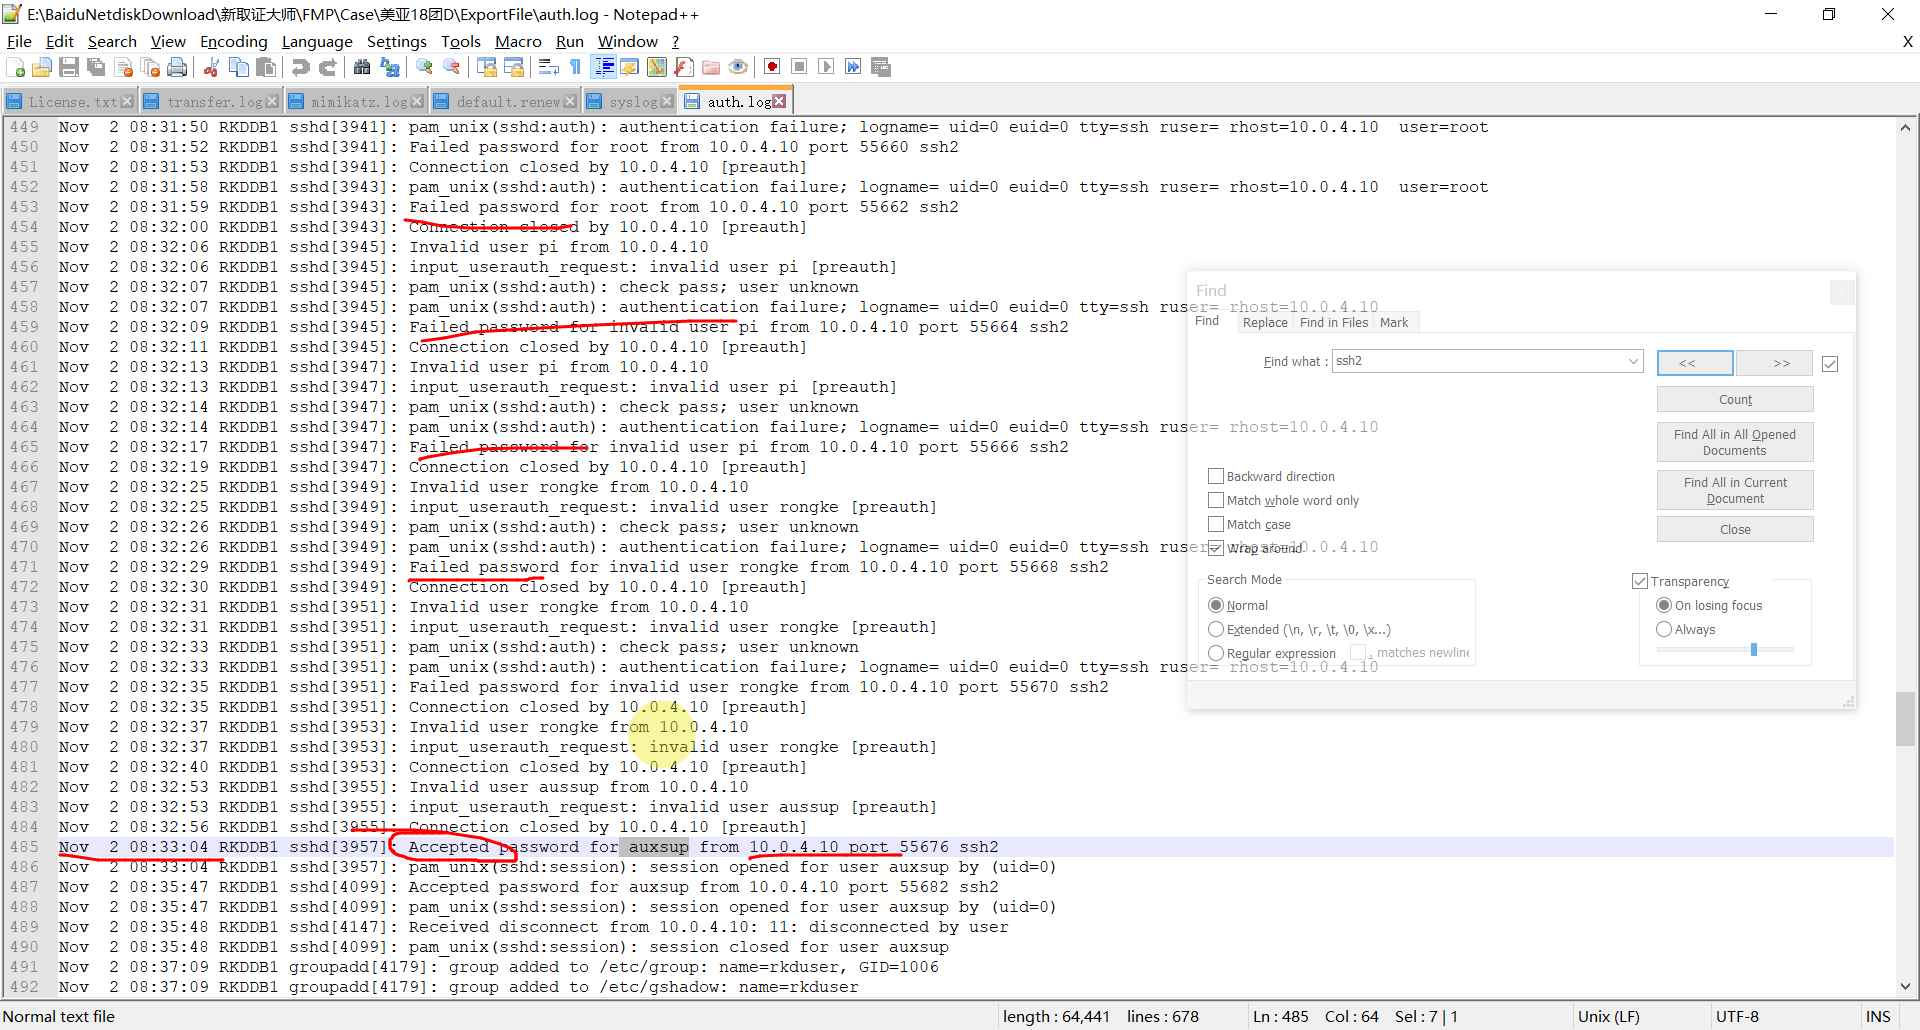
Task: Open the Search menu
Action: pyautogui.click(x=112, y=41)
